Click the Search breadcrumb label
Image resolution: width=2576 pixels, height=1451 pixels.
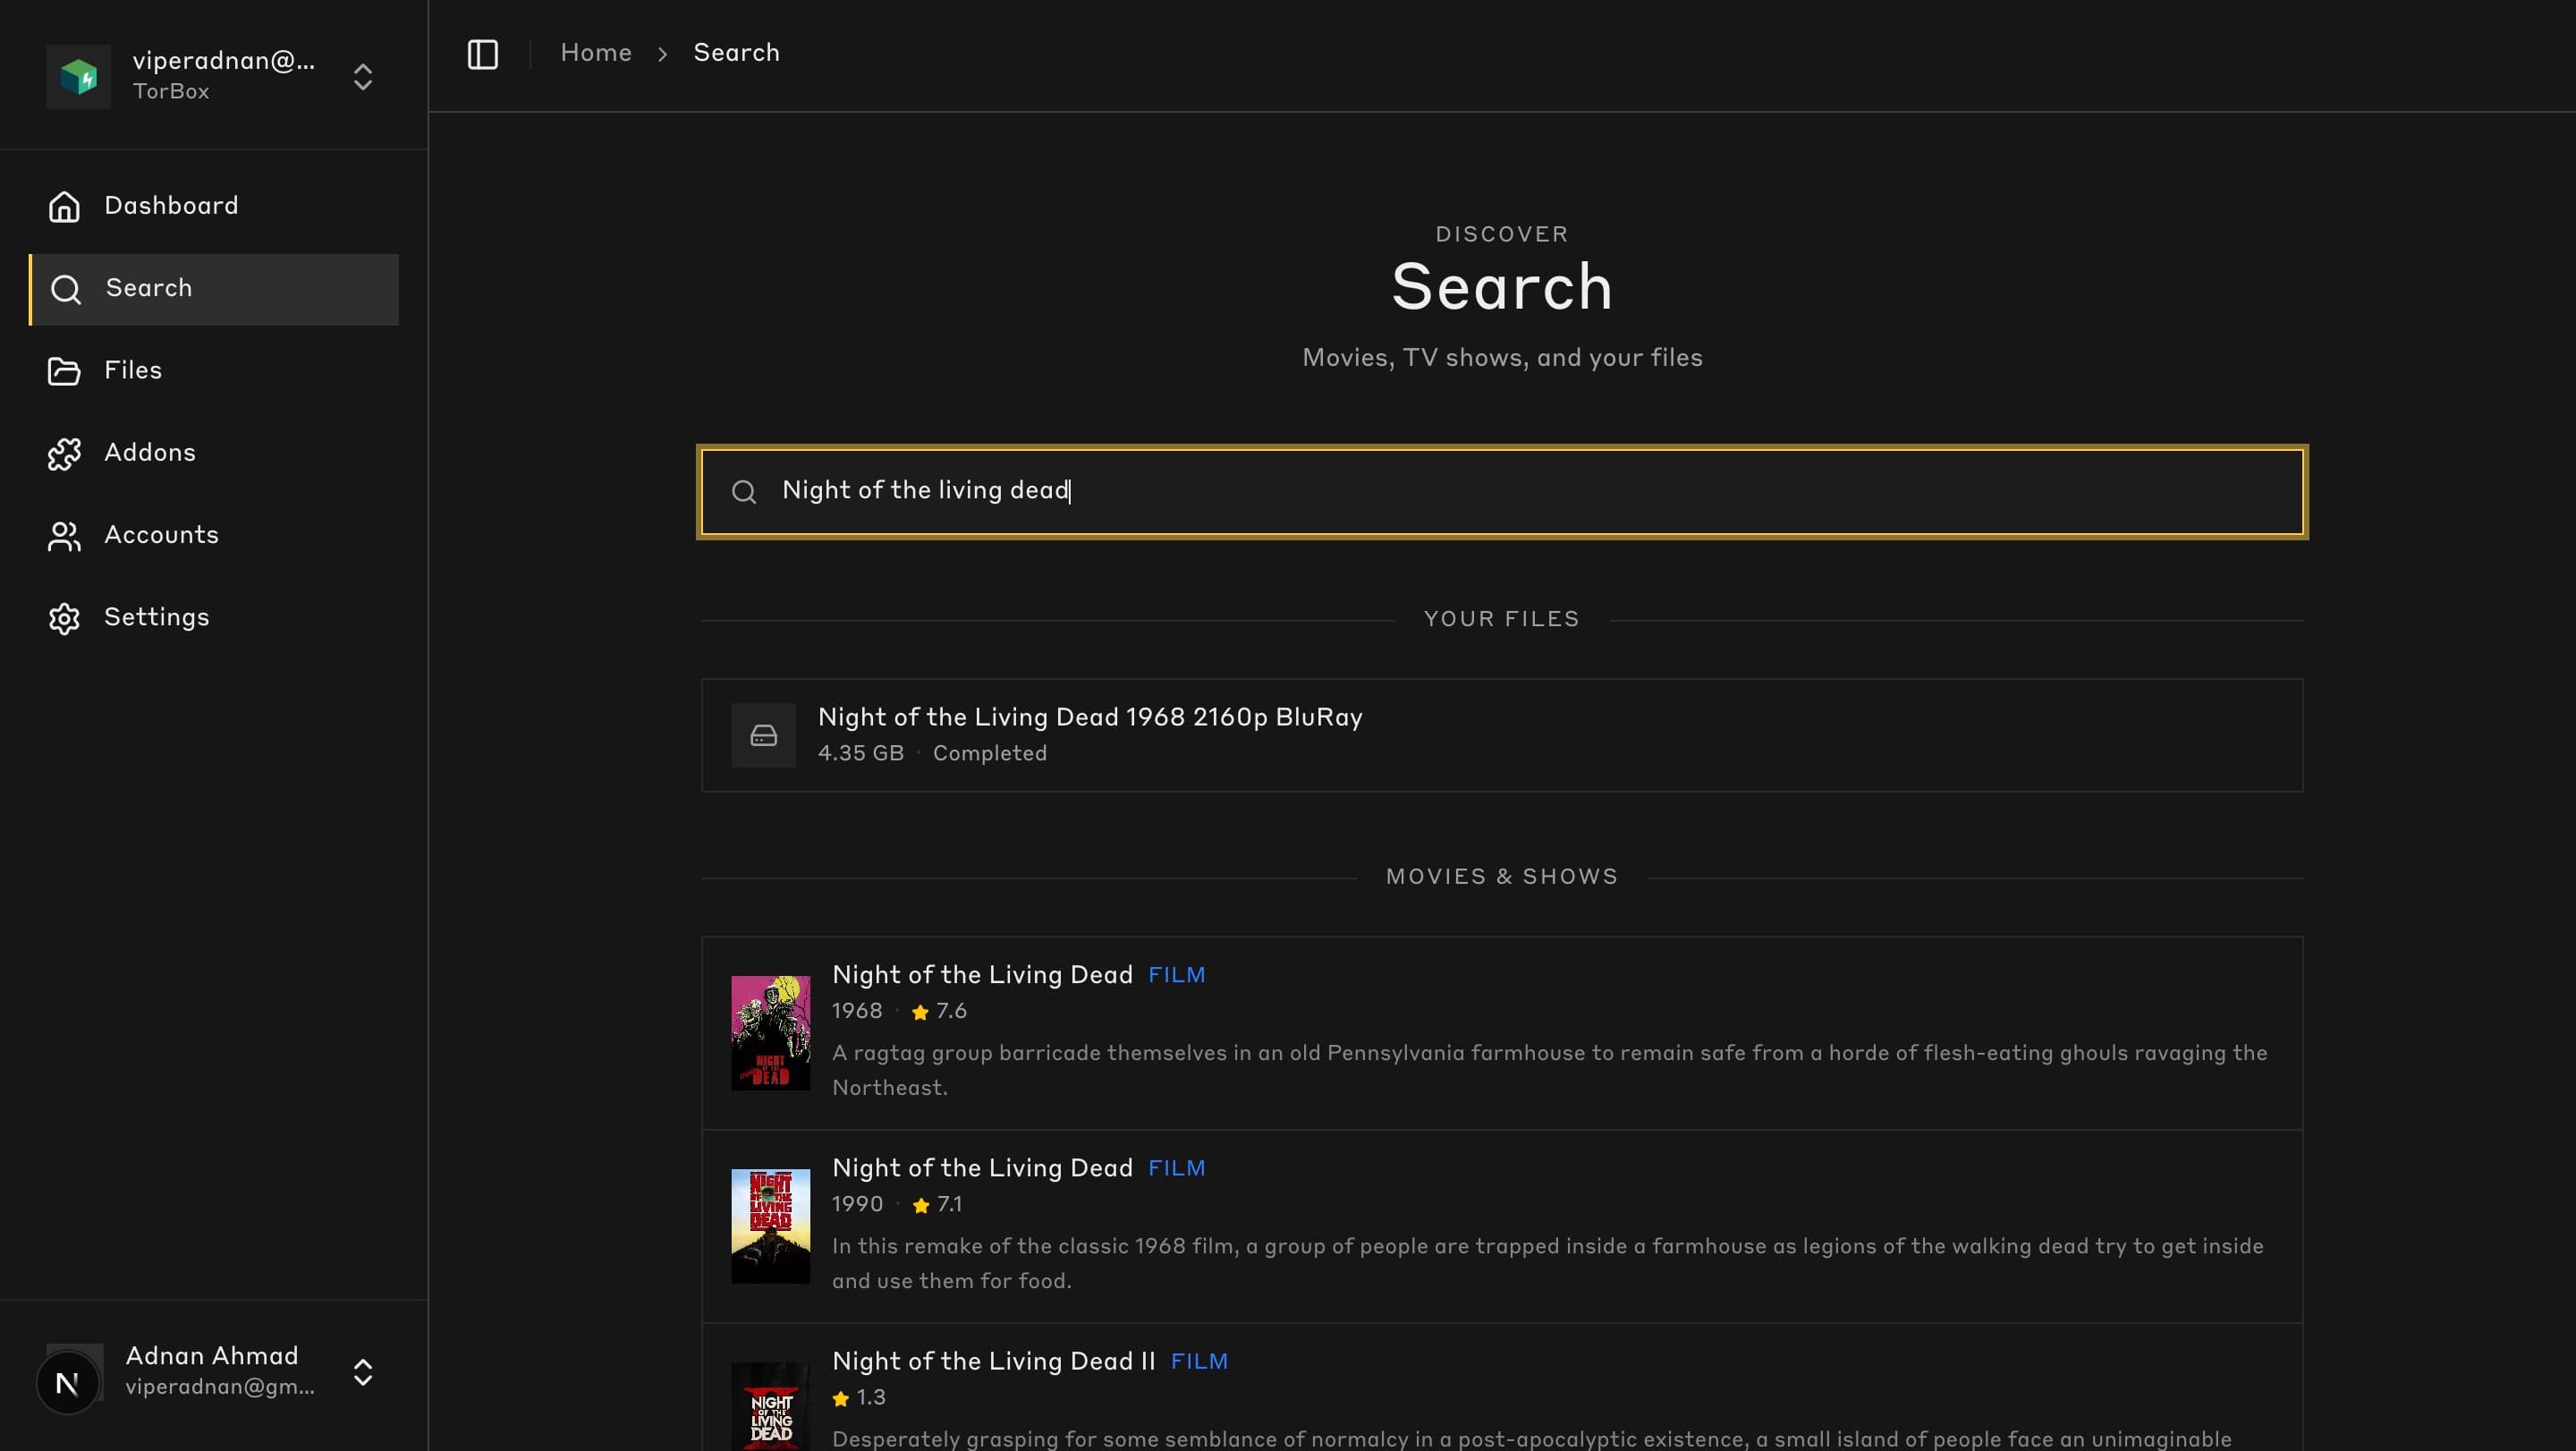pos(736,53)
